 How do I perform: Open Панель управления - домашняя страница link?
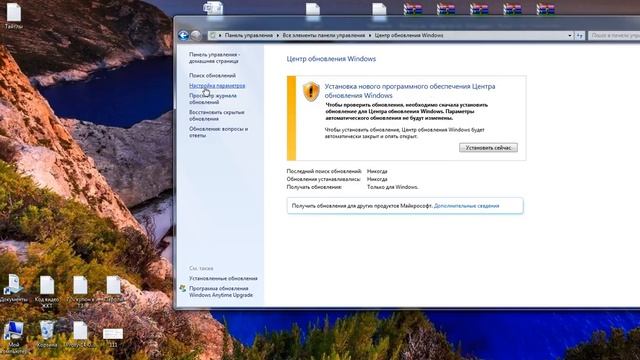[x=214, y=58]
